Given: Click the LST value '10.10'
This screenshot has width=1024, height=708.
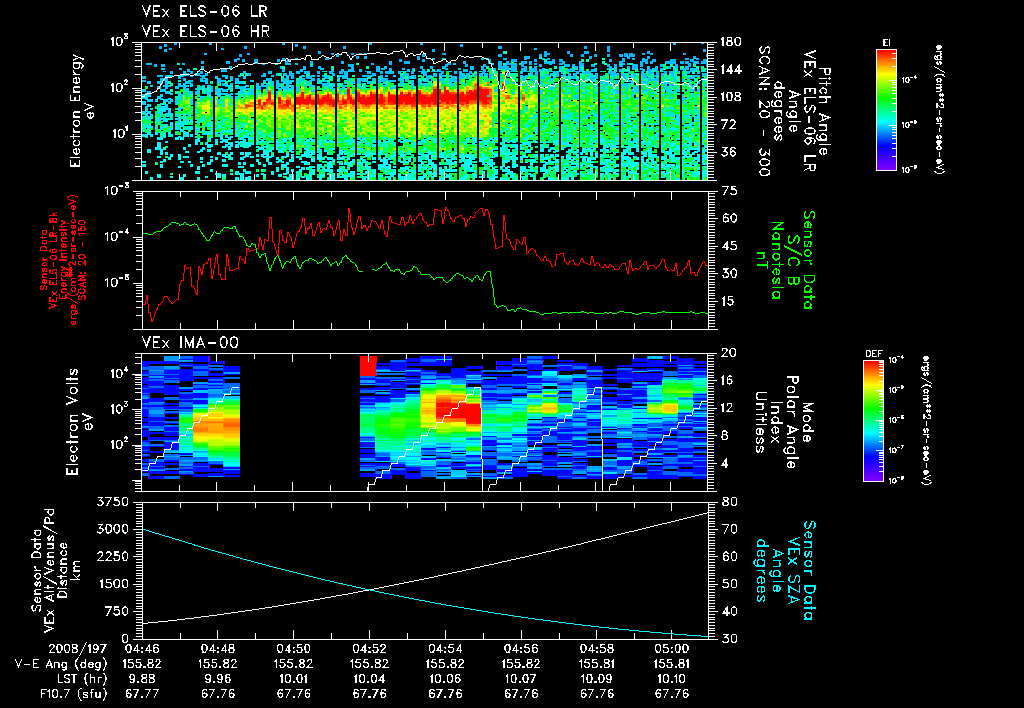Looking at the screenshot, I should coord(672,679).
